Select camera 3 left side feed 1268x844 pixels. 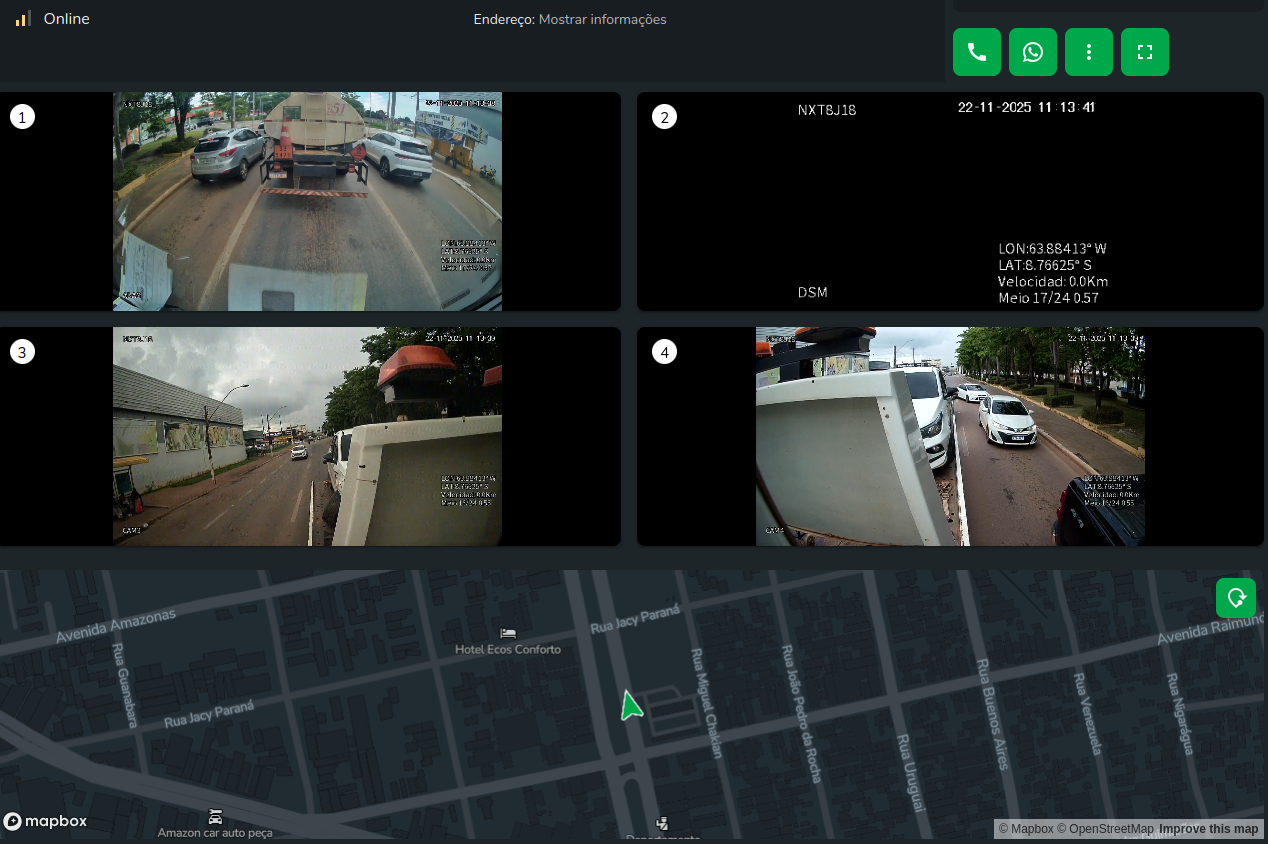click(307, 437)
